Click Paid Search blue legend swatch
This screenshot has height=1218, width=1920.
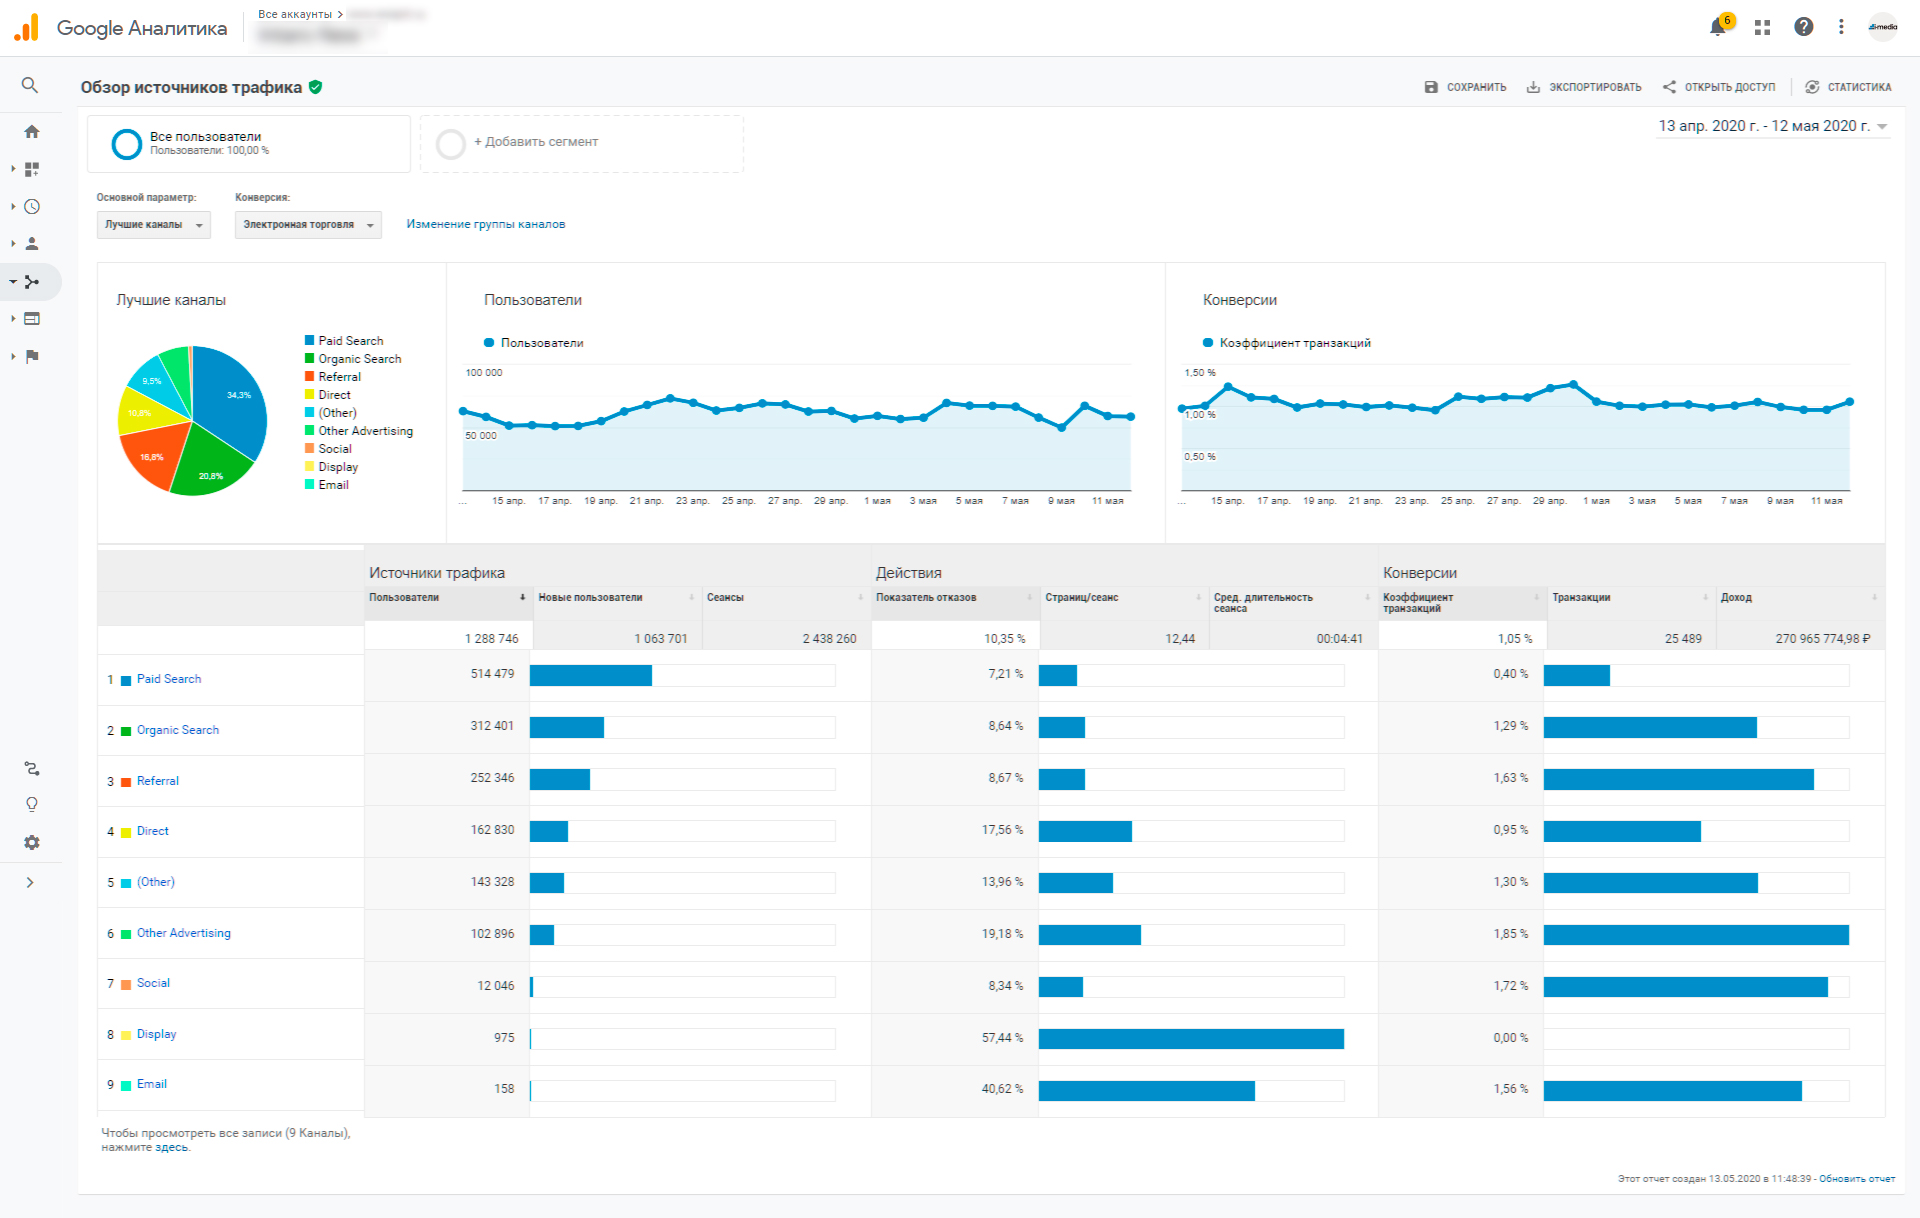click(310, 341)
